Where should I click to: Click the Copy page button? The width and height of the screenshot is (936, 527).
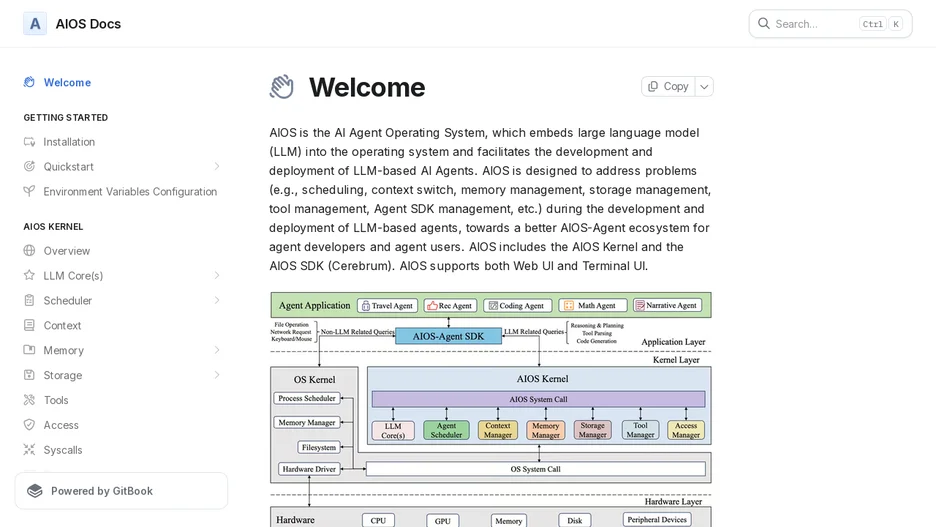pyautogui.click(x=668, y=87)
